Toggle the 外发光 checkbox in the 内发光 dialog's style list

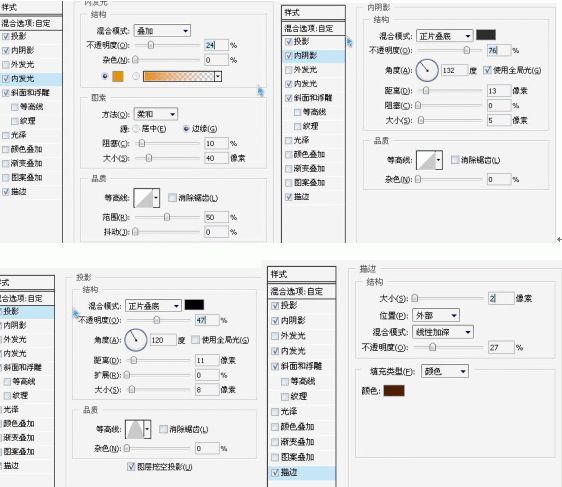6,65
